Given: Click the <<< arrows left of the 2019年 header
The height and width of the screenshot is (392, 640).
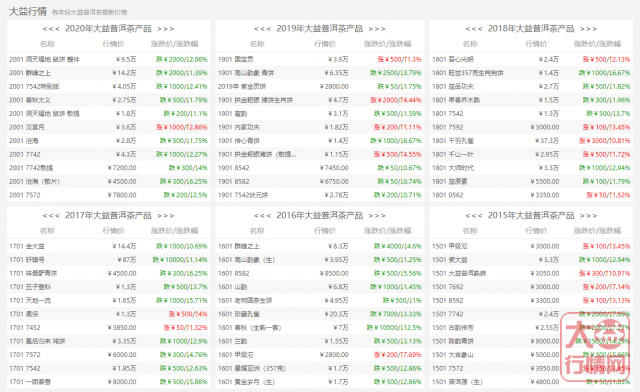Looking at the screenshot, I should [262, 29].
